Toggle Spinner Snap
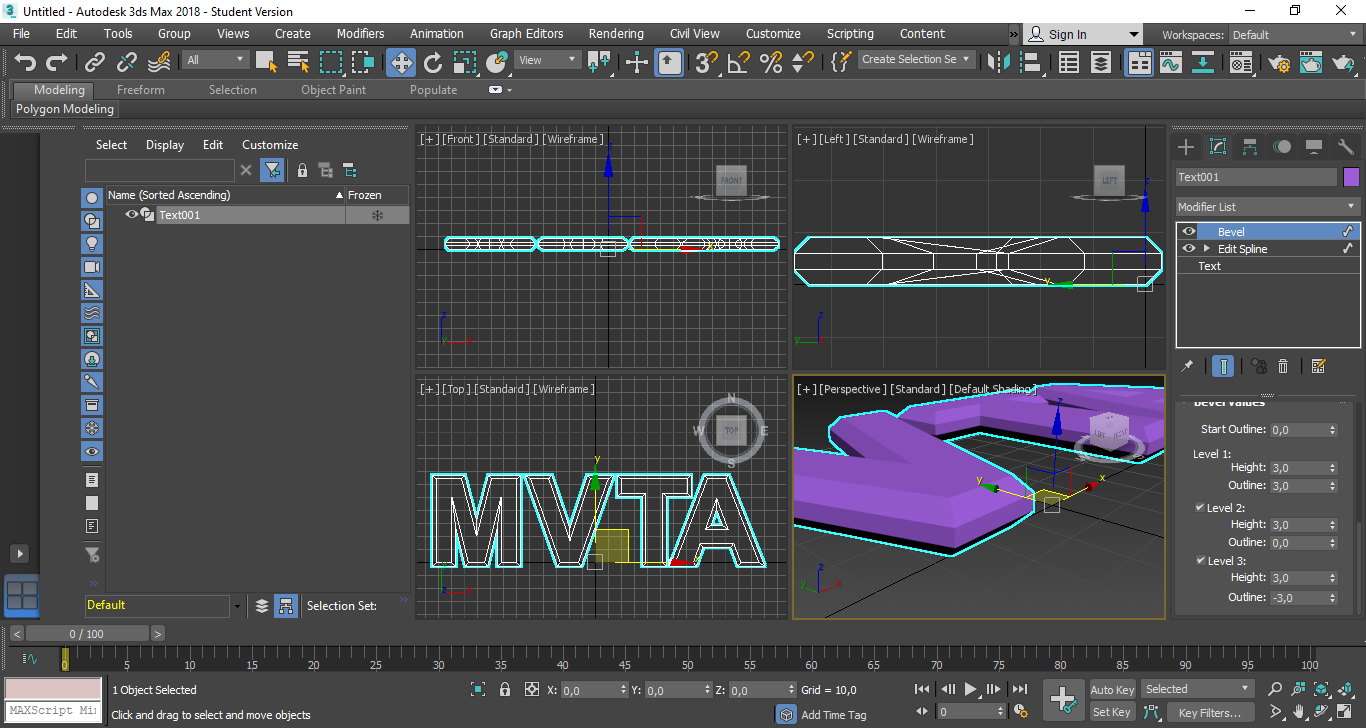The width and height of the screenshot is (1366, 728). [803, 63]
